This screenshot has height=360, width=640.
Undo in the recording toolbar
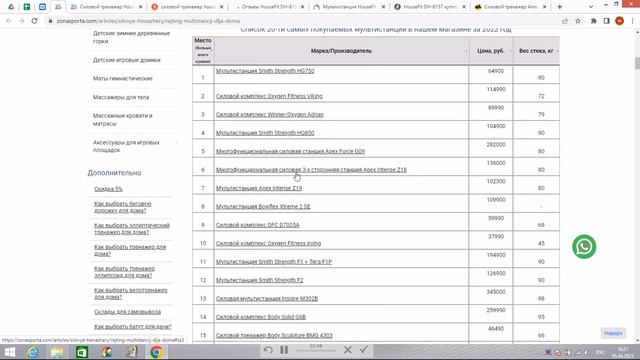(268, 350)
